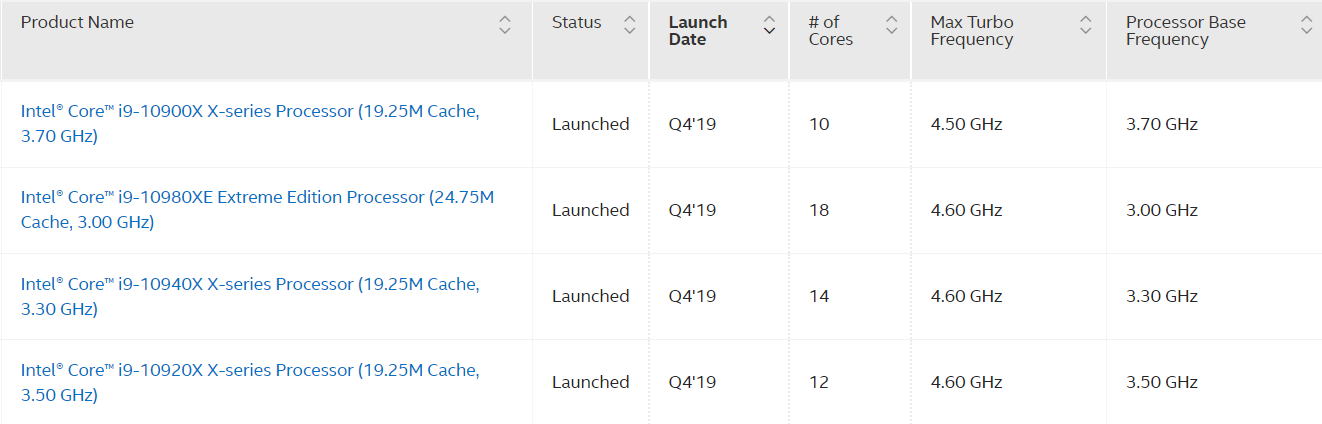Click the # of Cores header text
The image size is (1322, 424).
(x=831, y=31)
